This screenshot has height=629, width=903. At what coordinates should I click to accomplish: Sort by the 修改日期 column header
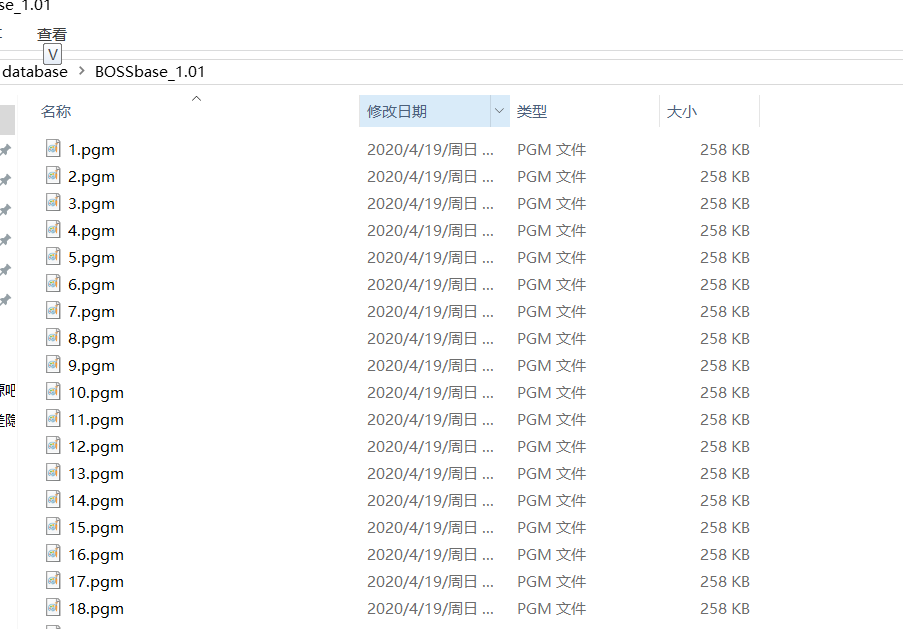(x=397, y=111)
